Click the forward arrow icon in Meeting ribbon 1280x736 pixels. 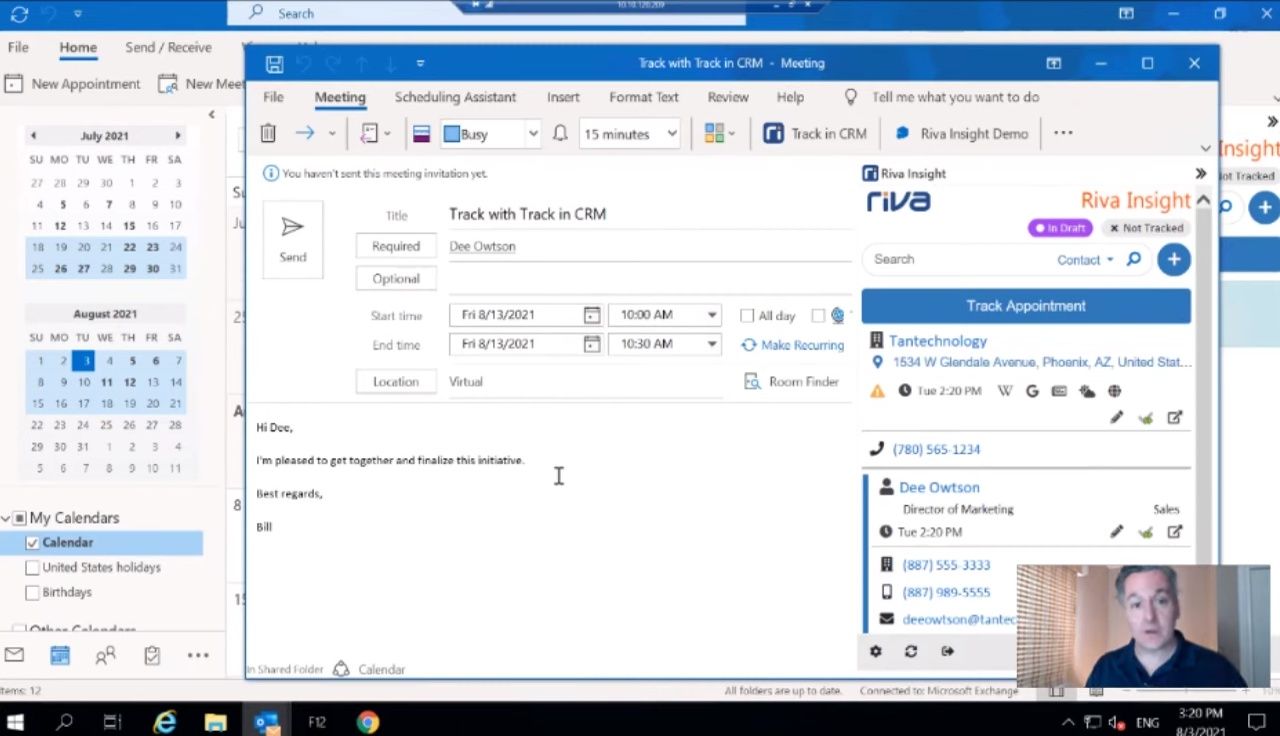pyautogui.click(x=305, y=133)
